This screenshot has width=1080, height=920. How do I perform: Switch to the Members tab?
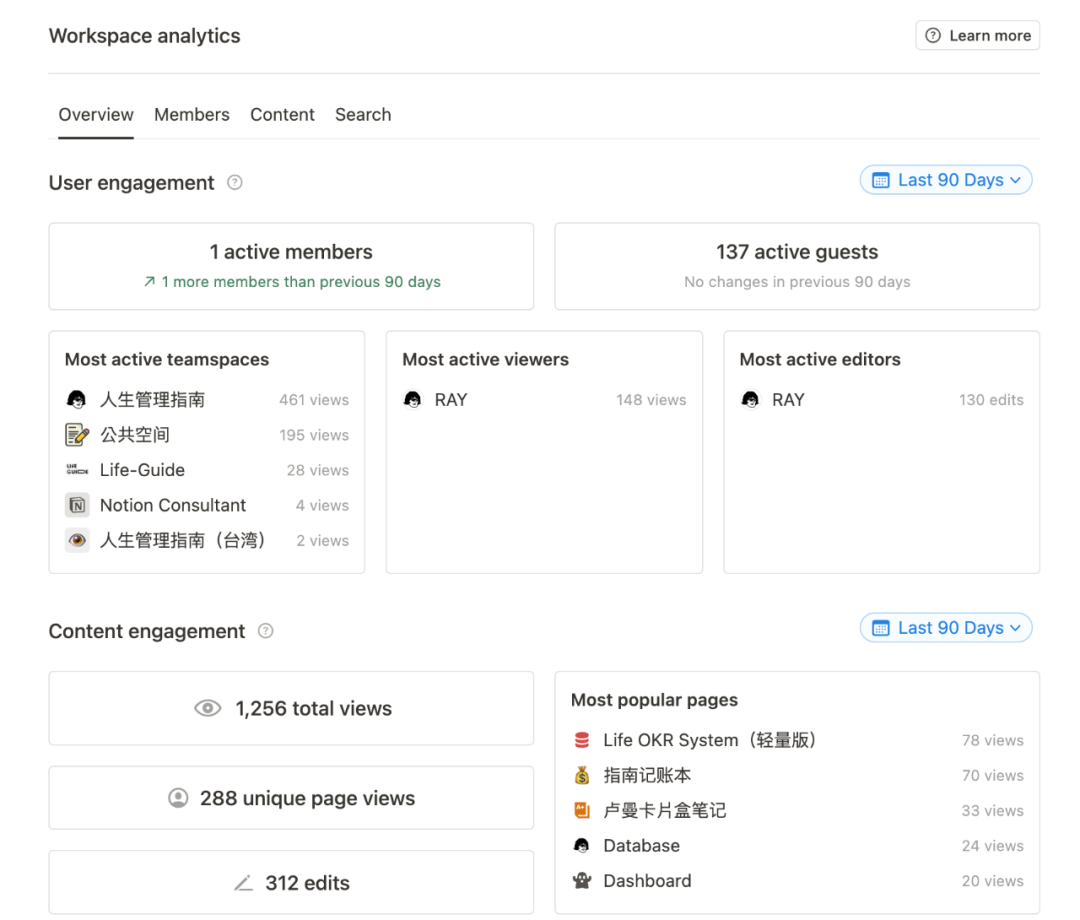point(191,114)
